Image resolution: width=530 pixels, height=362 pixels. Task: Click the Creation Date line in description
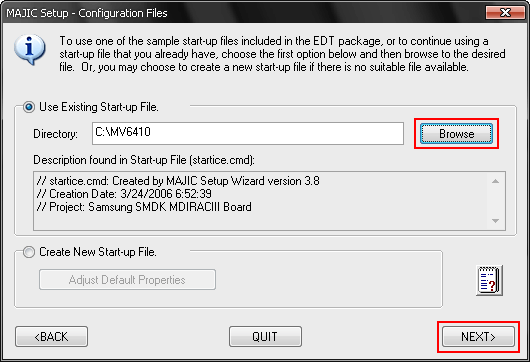(x=124, y=194)
